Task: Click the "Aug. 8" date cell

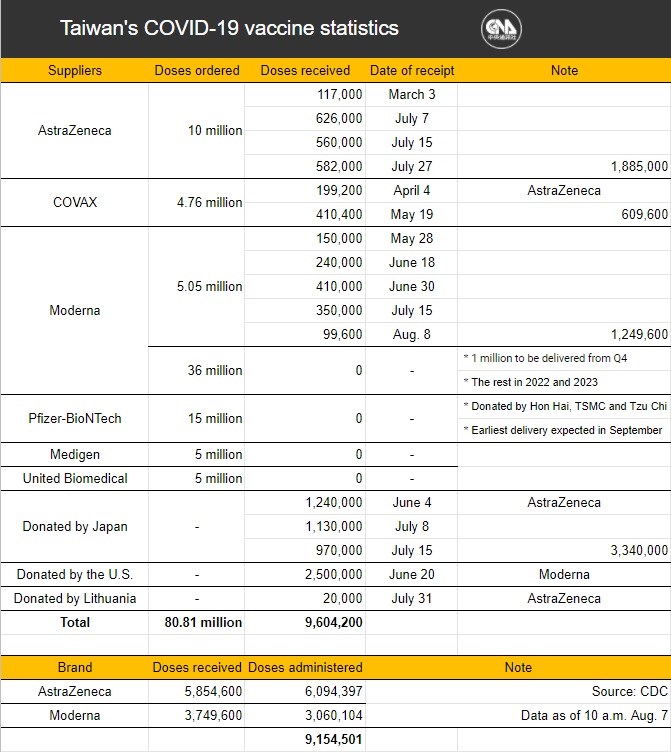Action: [x=412, y=334]
